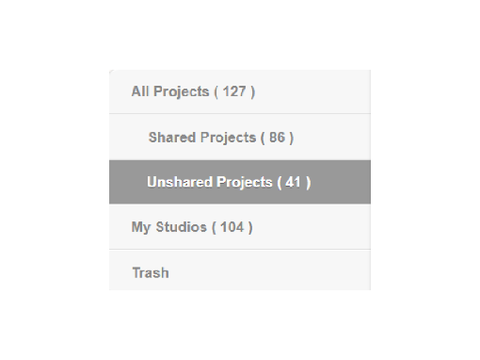Click the My Studios count of 104
The width and height of the screenshot is (480, 360).
232,227
